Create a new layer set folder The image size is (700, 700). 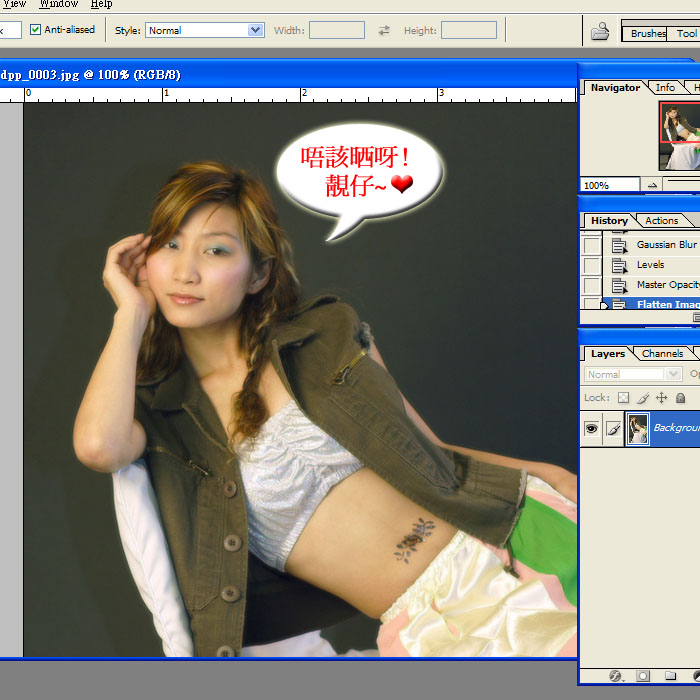(669, 677)
